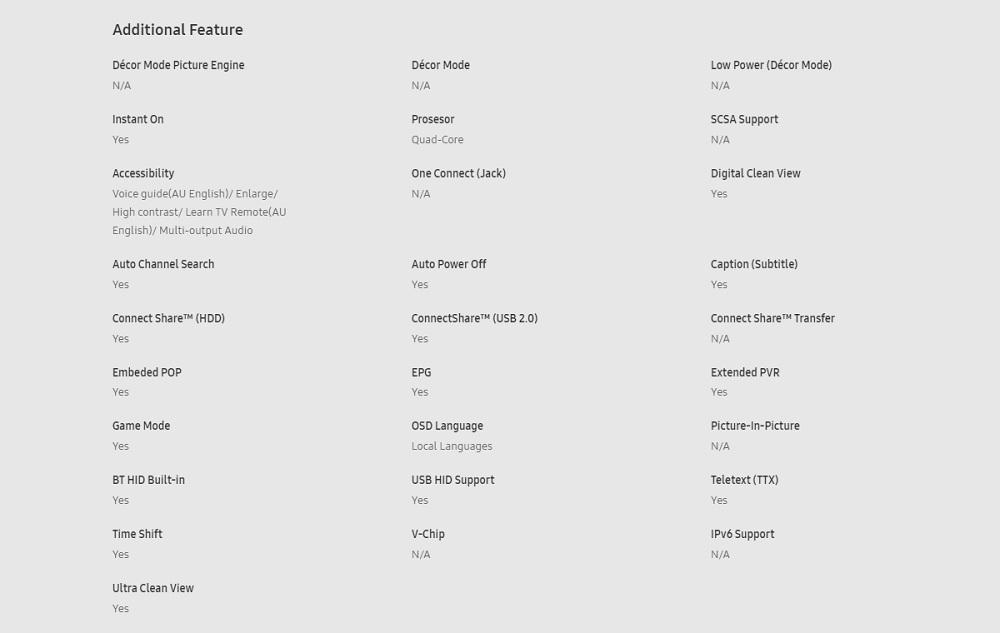Select the Local Languages value text
Screen dimensions: 1000x633
(x=452, y=446)
